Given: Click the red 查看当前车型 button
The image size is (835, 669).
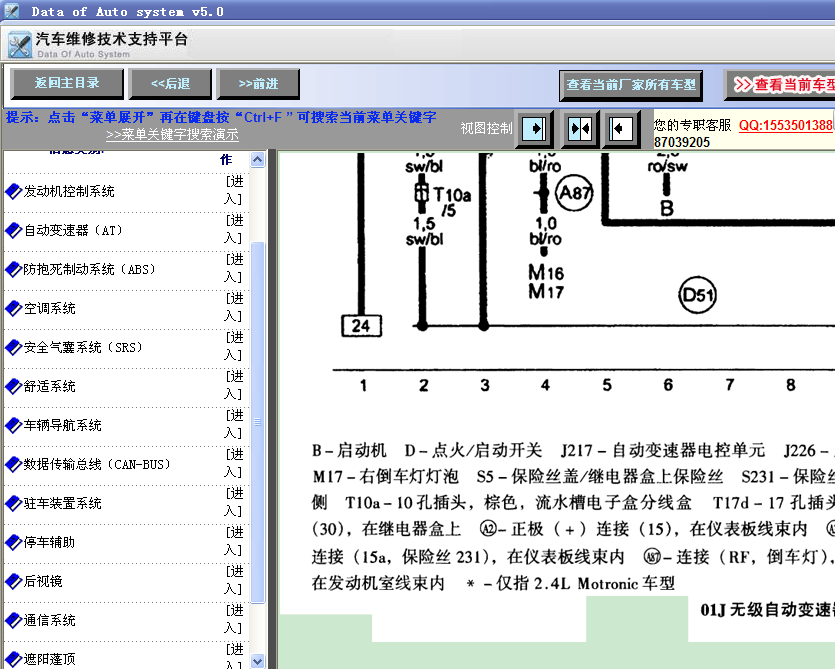Looking at the screenshot, I should click(780, 85).
